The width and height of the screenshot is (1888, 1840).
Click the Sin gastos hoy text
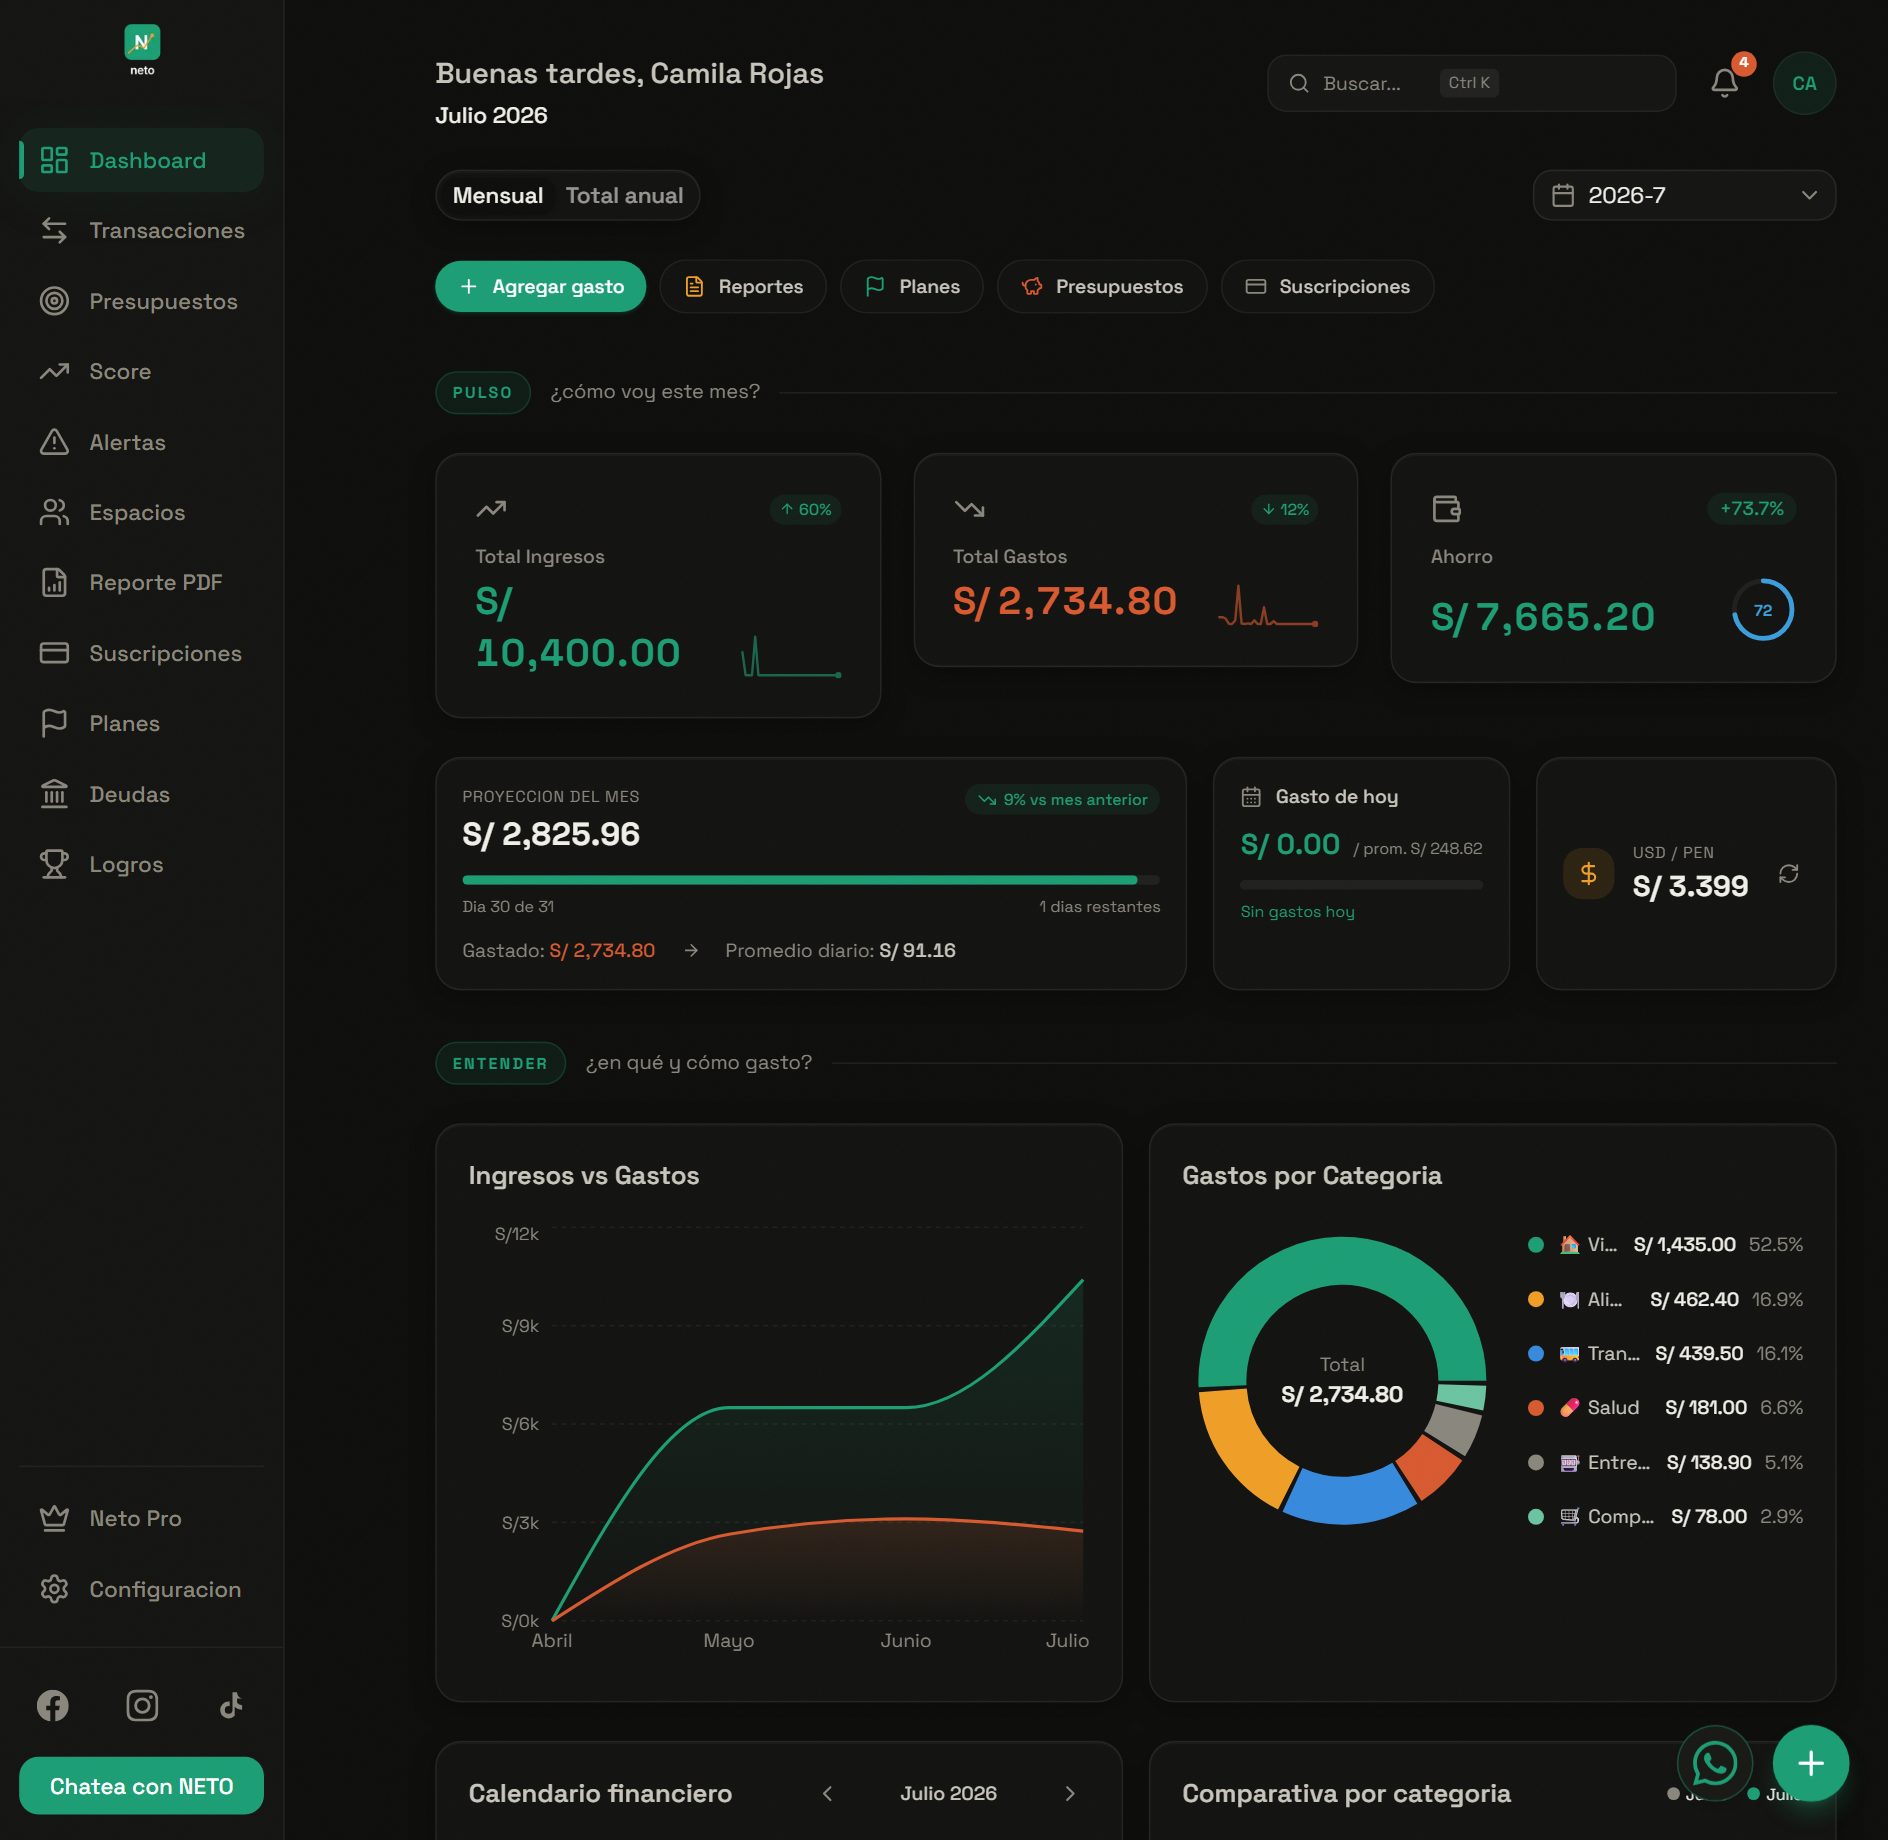[1297, 912]
